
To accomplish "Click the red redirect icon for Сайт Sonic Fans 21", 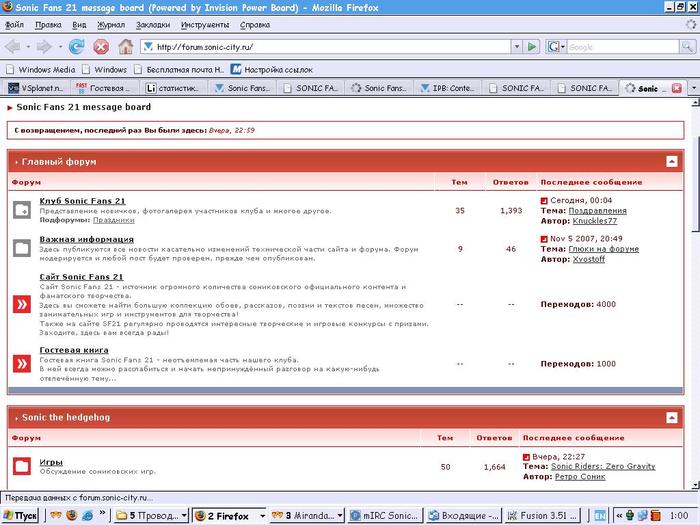I will point(22,304).
